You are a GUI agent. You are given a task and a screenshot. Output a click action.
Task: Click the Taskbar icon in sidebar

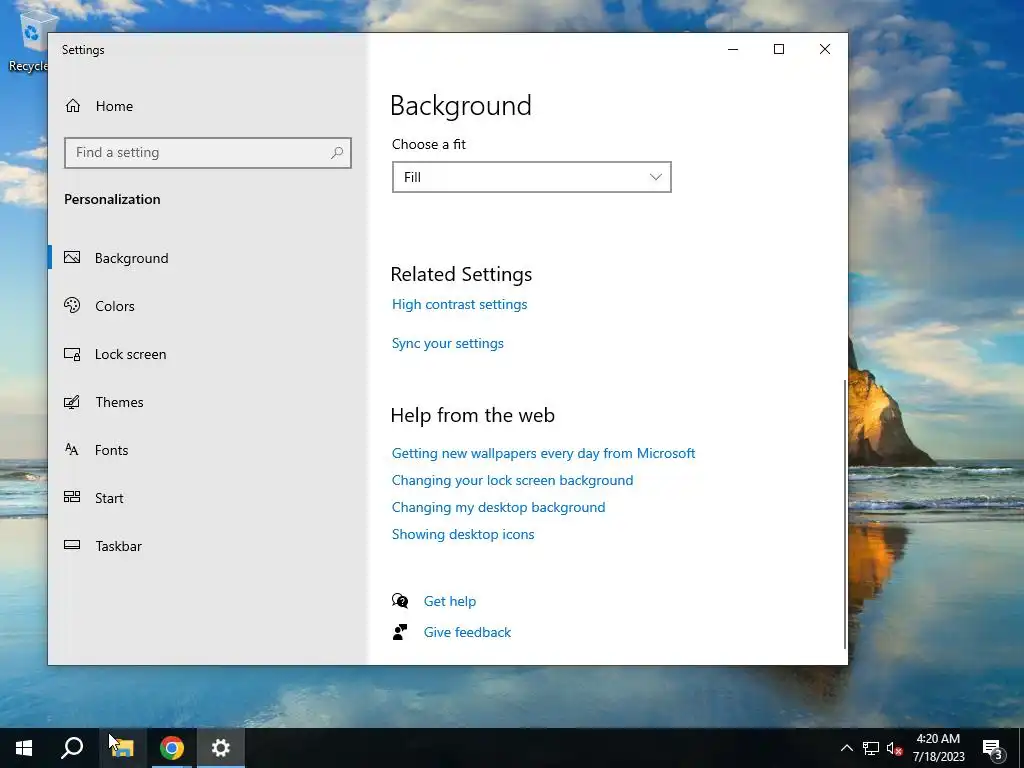[72, 545]
